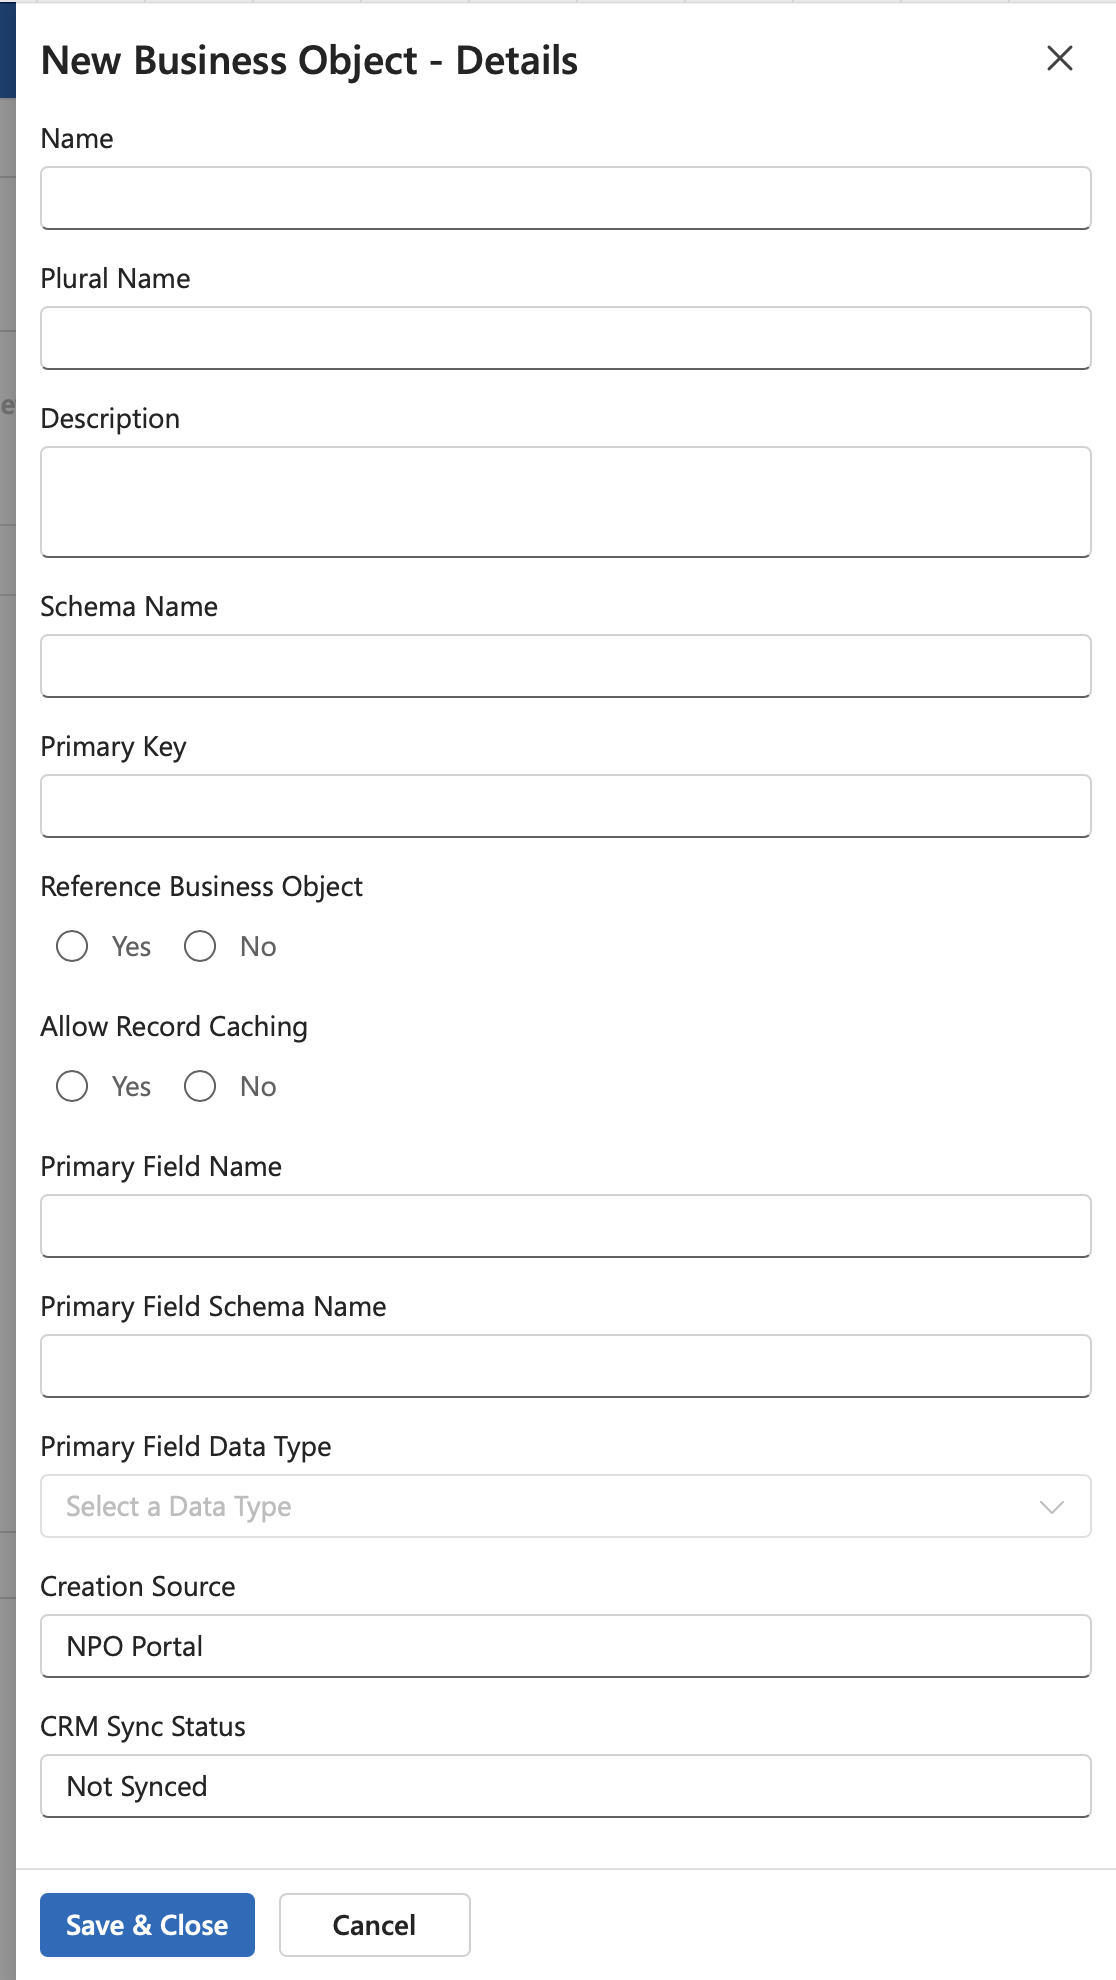Image resolution: width=1116 pixels, height=1980 pixels.
Task: Click the No label under Allow Record Caching
Action: (258, 1086)
